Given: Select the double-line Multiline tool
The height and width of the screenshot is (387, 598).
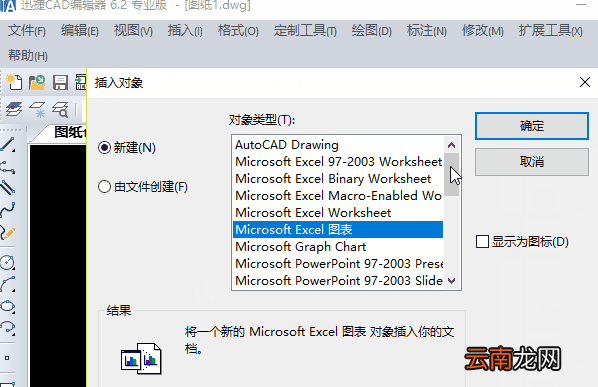Looking at the screenshot, I should coord(8,188).
